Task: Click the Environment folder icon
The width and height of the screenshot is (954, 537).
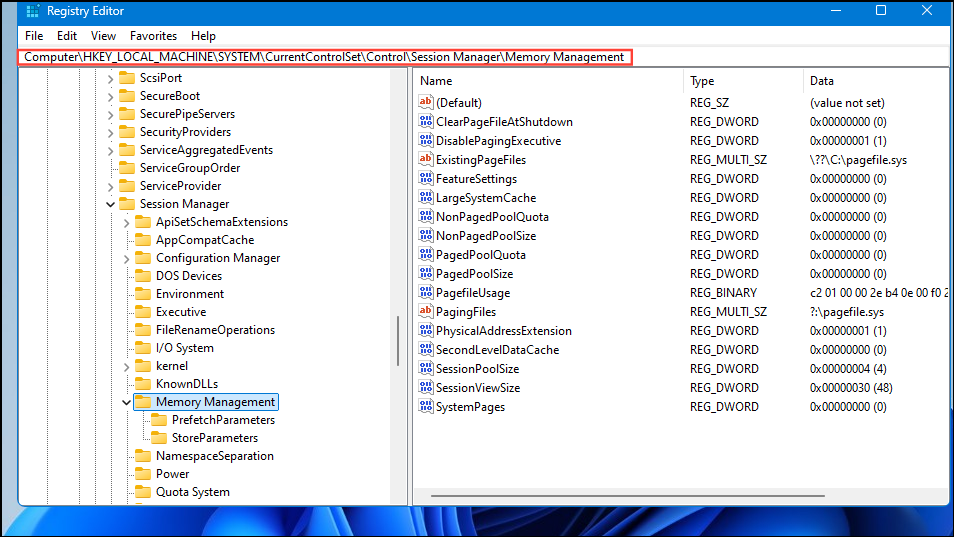Action: 143,294
